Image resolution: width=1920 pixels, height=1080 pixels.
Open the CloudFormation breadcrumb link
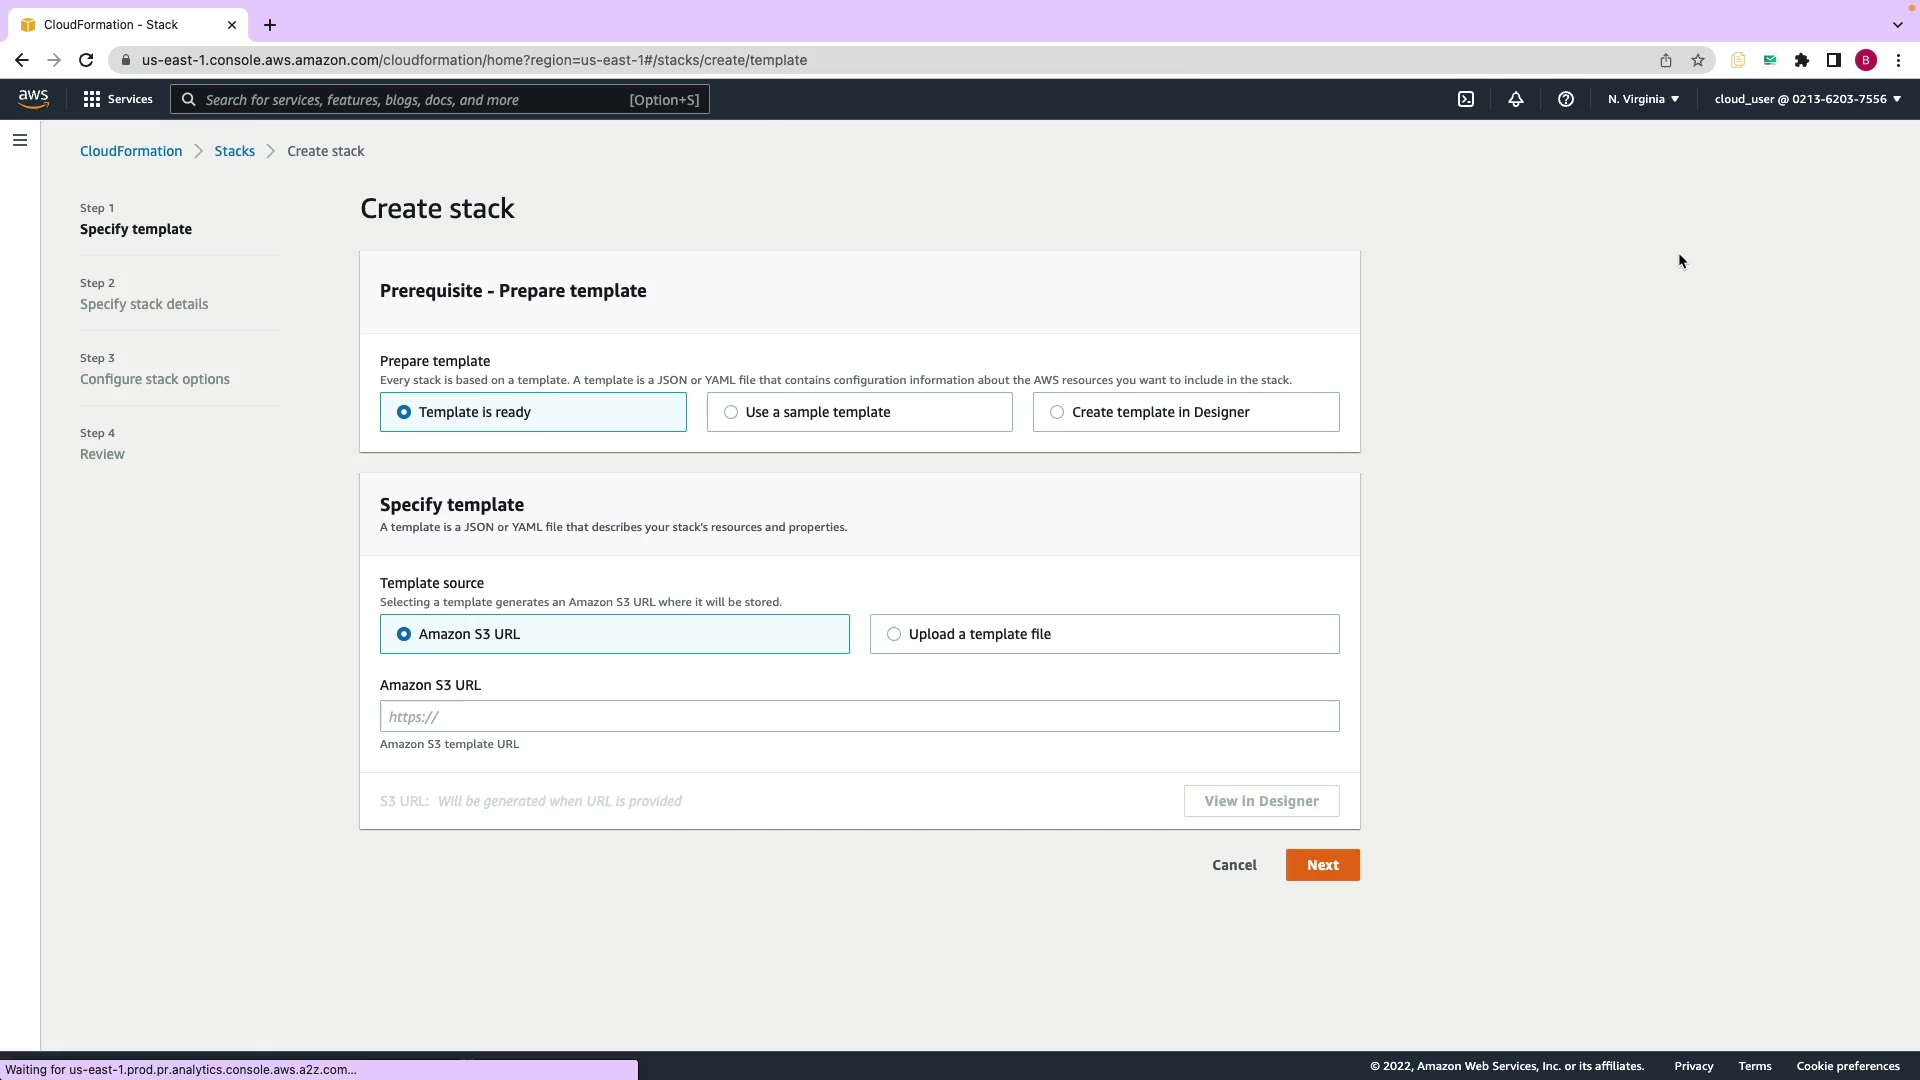point(131,151)
